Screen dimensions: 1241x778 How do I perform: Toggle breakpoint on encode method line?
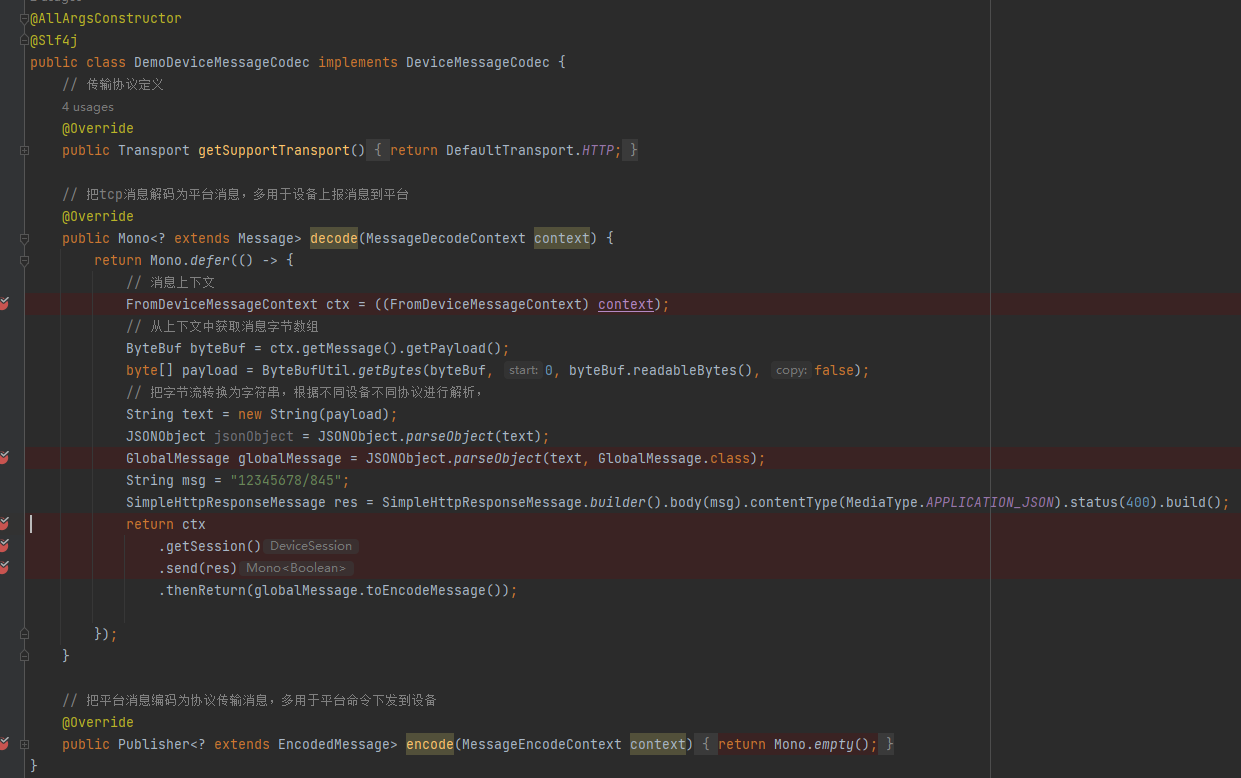pos(4,744)
